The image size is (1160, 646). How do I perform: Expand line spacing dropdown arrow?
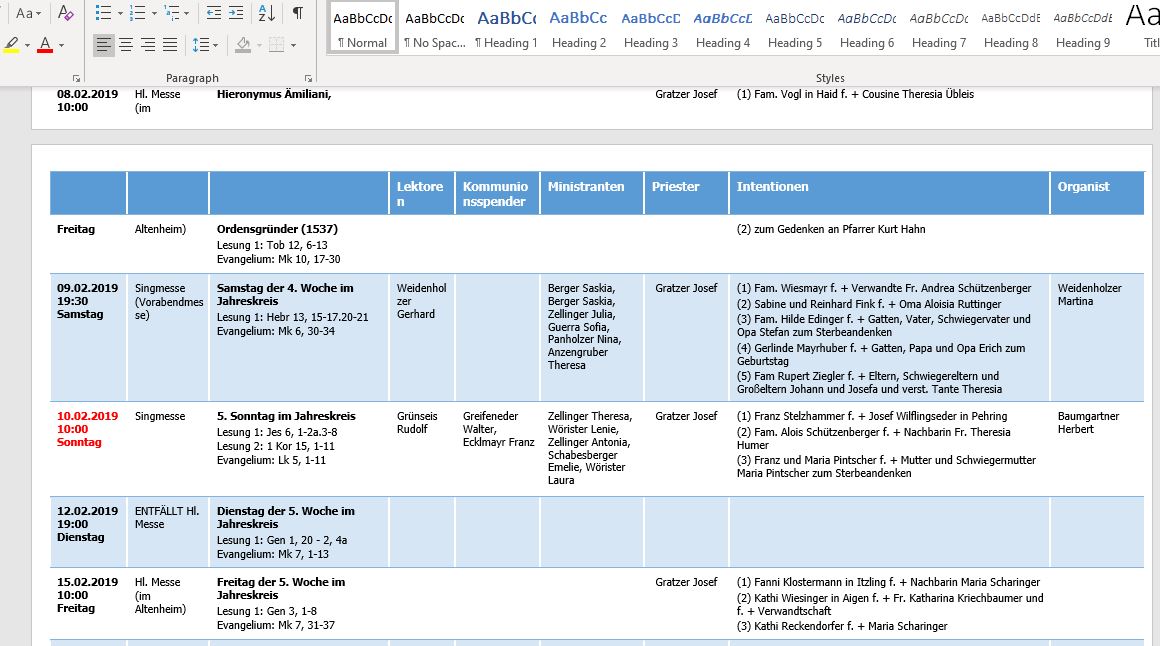[x=215, y=45]
